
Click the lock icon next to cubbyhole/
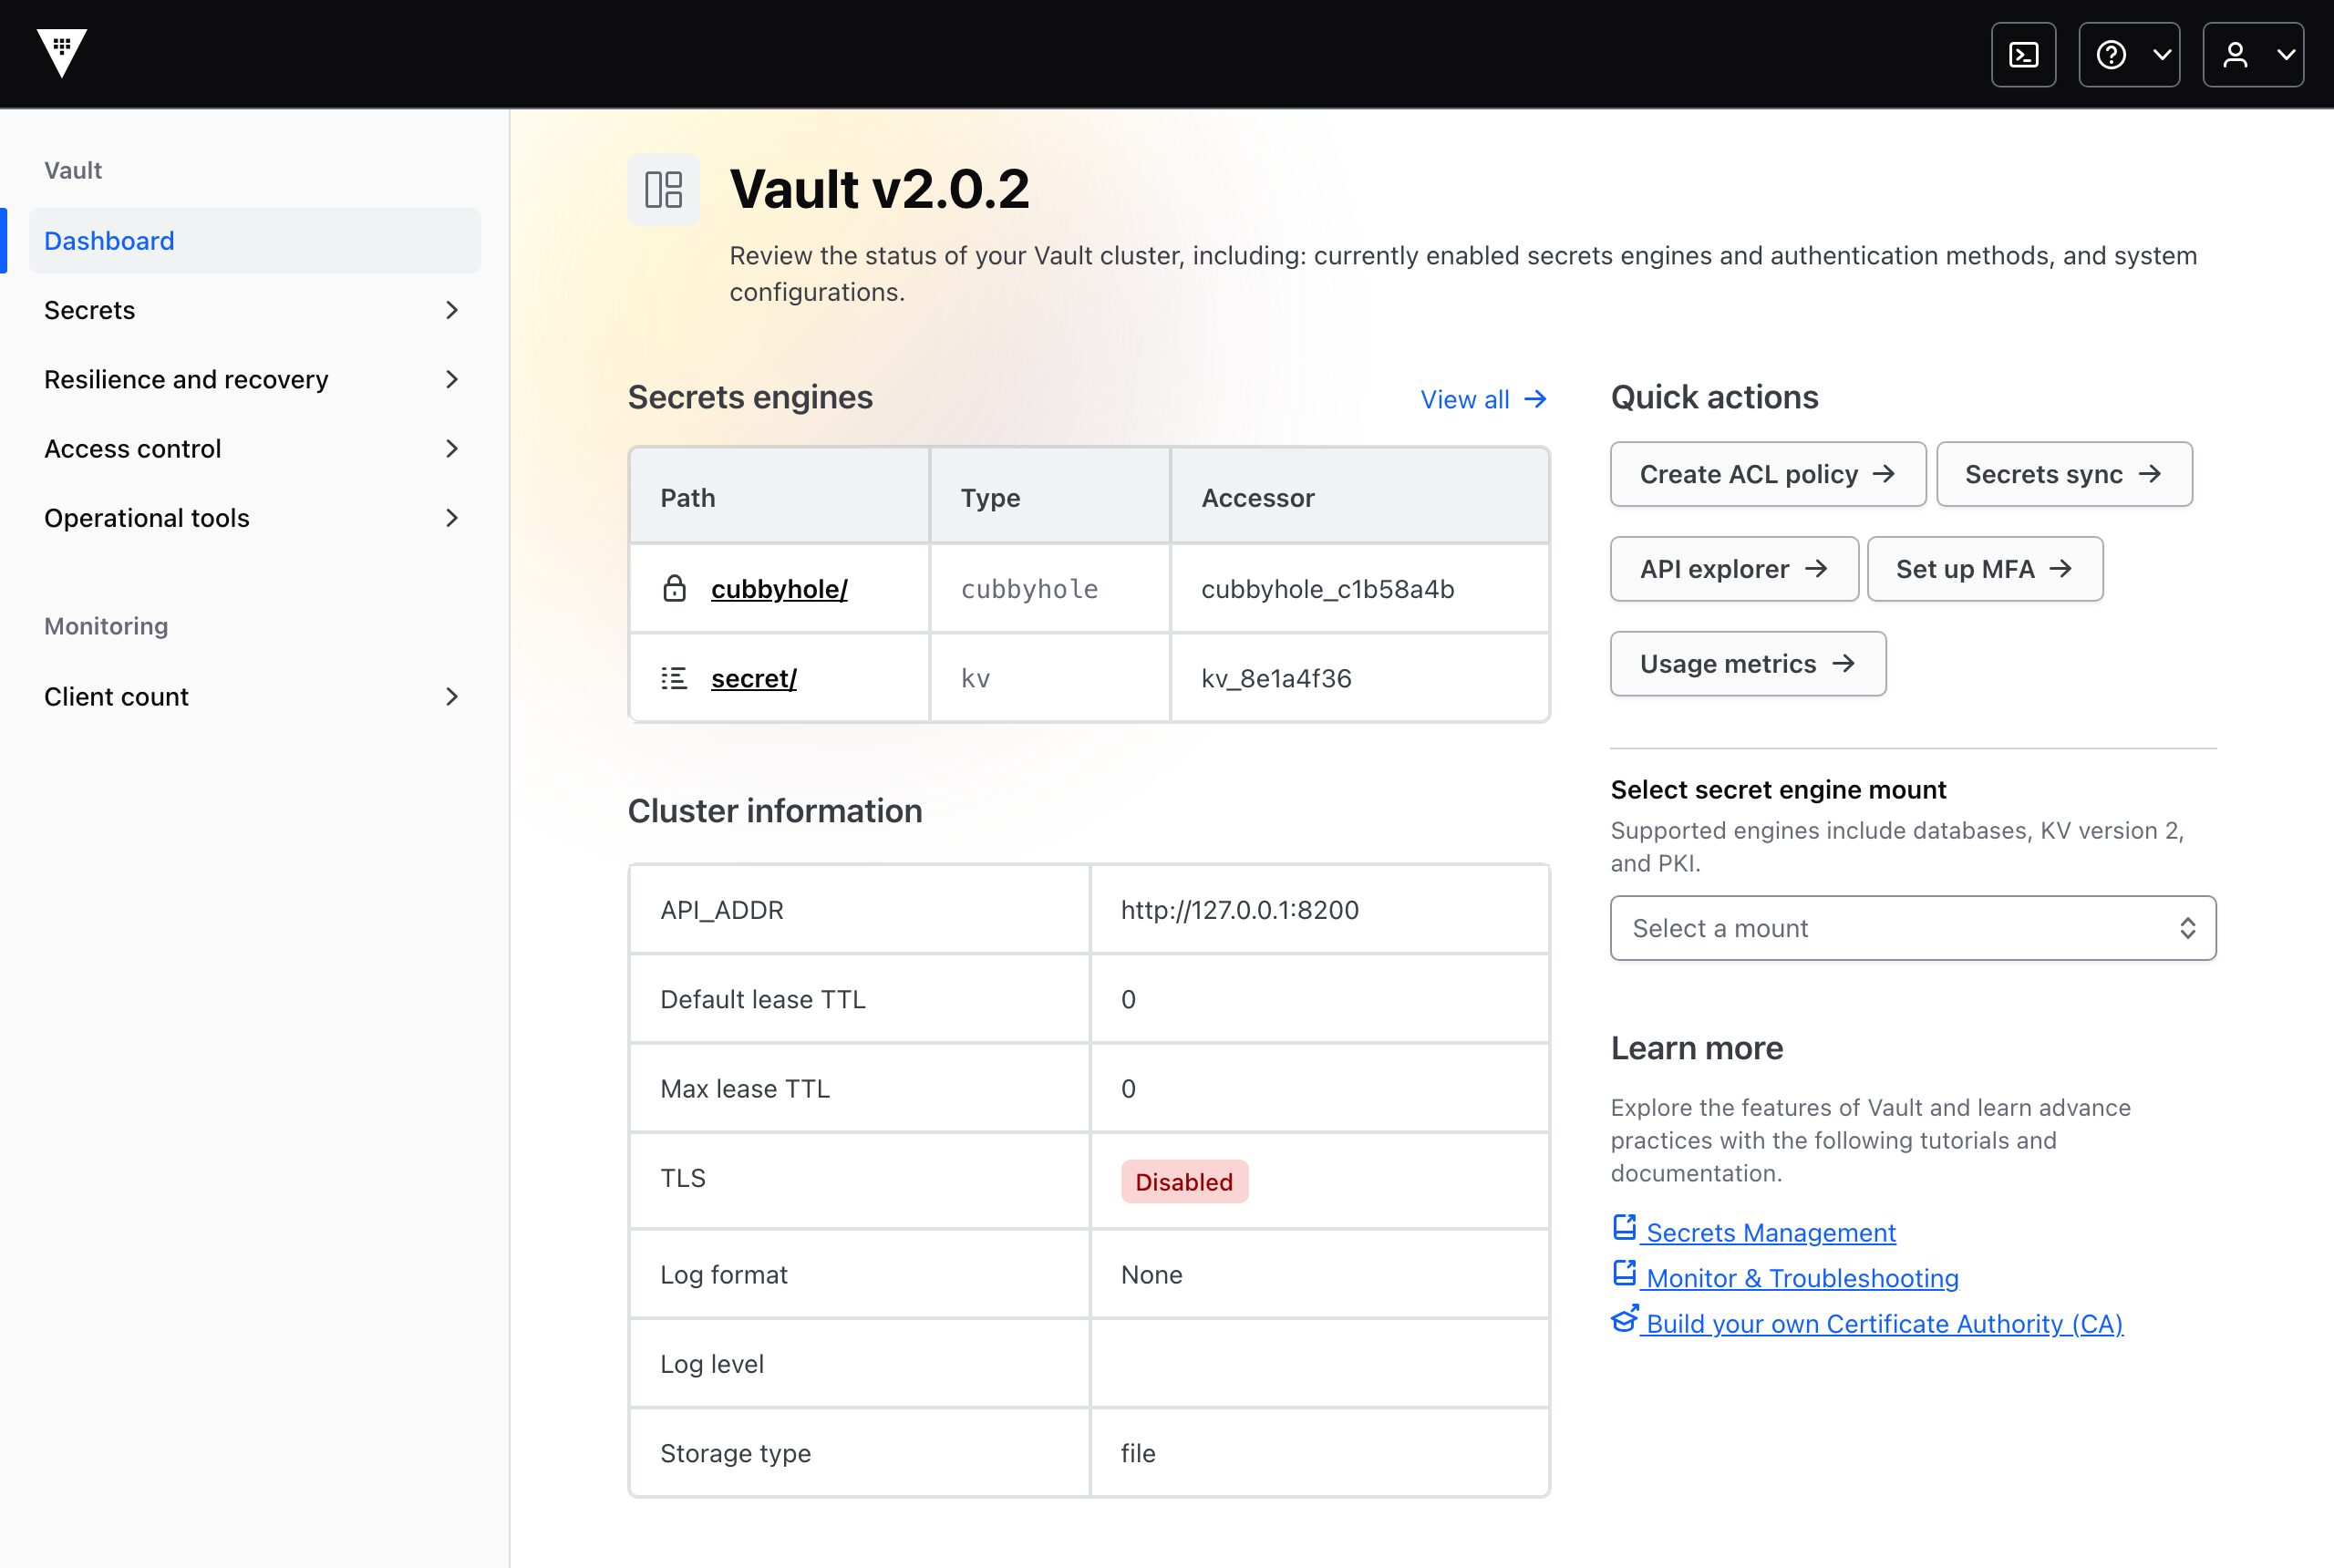pos(675,589)
